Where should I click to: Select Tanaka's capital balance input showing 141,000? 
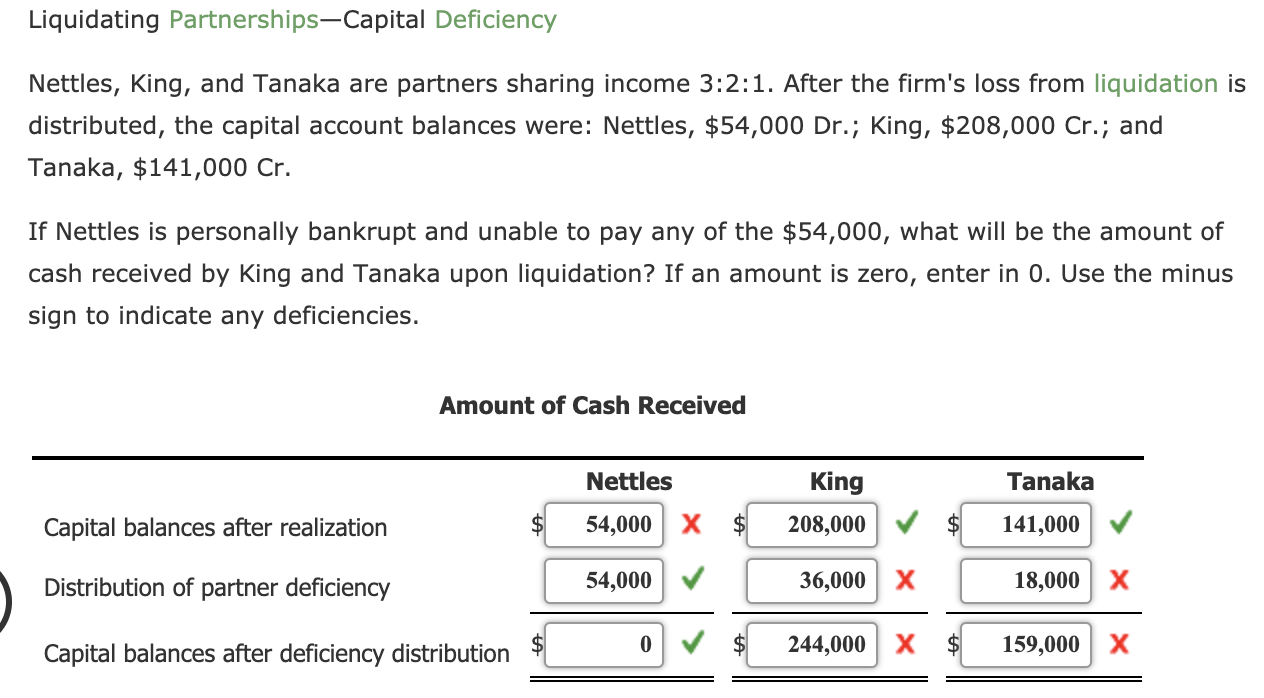click(1026, 524)
